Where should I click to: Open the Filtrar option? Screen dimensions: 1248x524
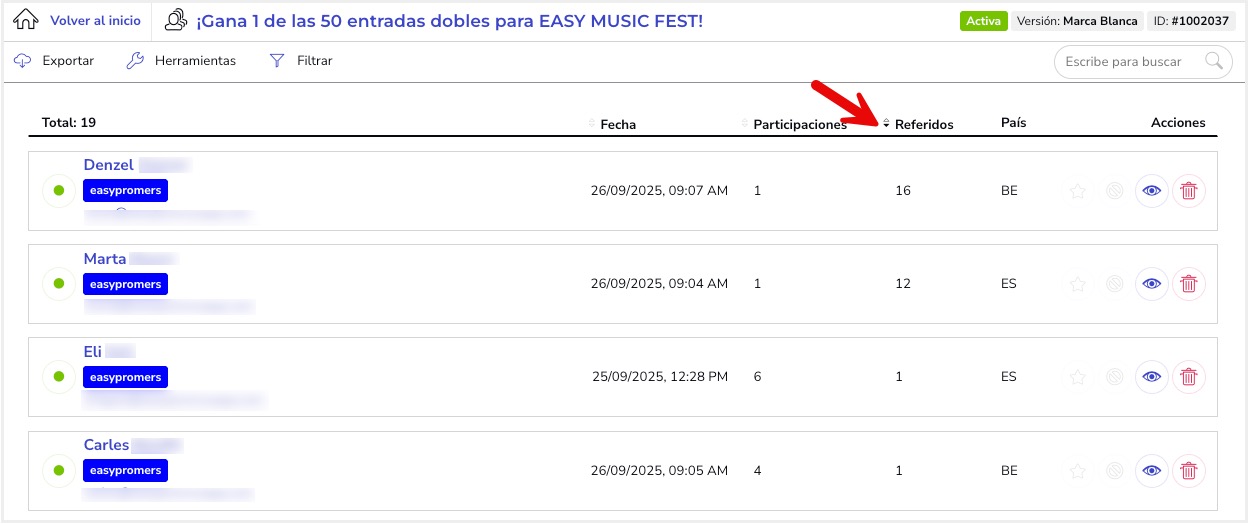pyautogui.click(x=301, y=61)
